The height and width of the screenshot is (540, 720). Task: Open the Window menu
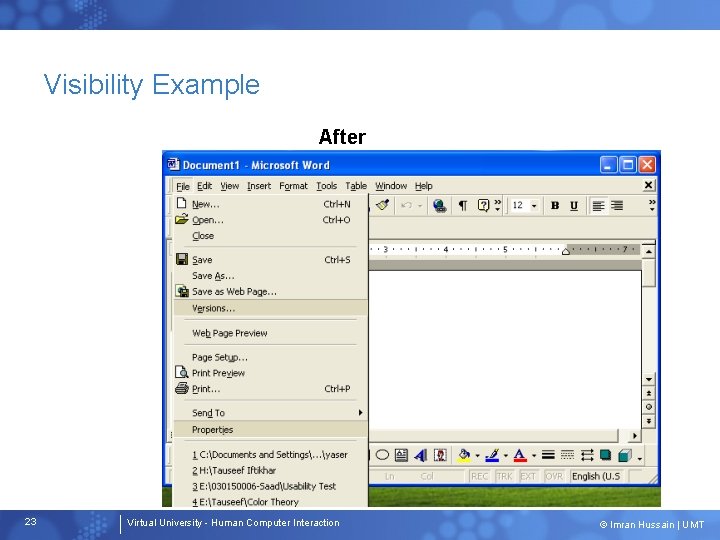pyautogui.click(x=391, y=186)
